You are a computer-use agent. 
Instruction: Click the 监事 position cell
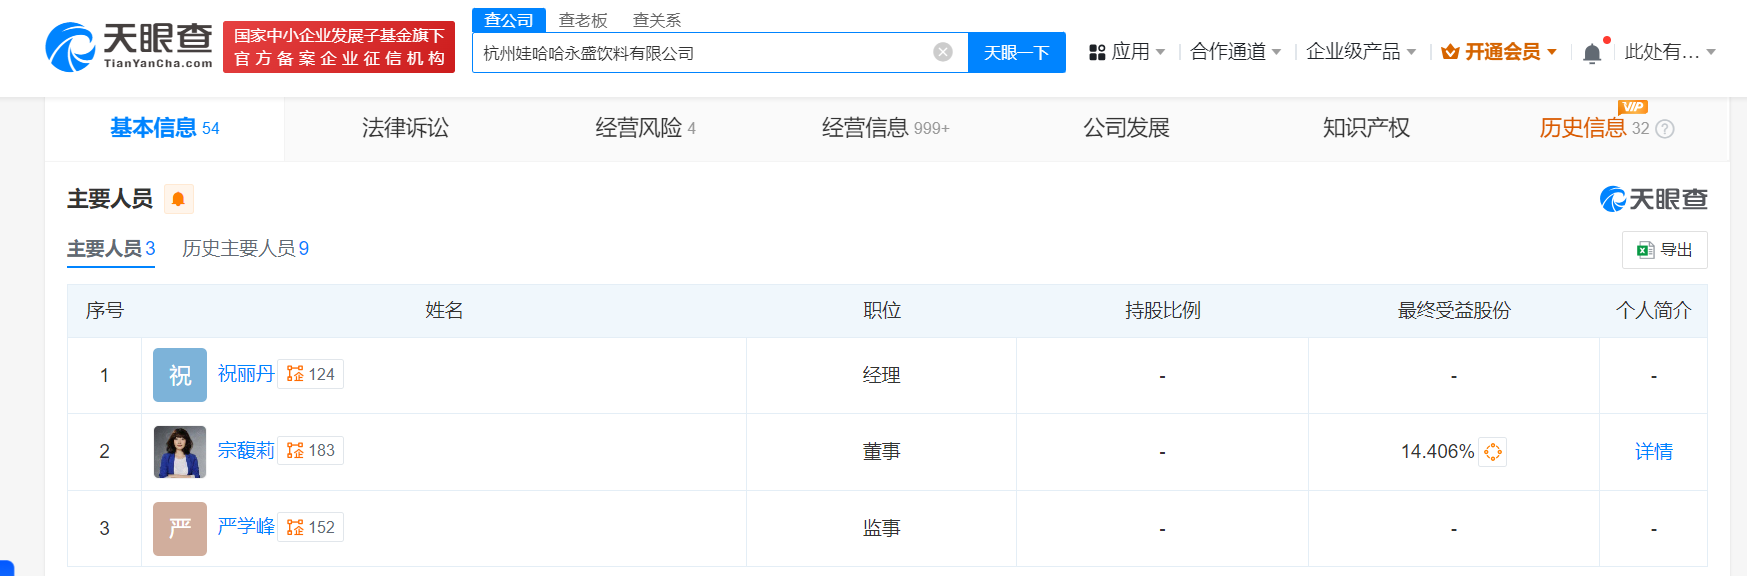882,528
